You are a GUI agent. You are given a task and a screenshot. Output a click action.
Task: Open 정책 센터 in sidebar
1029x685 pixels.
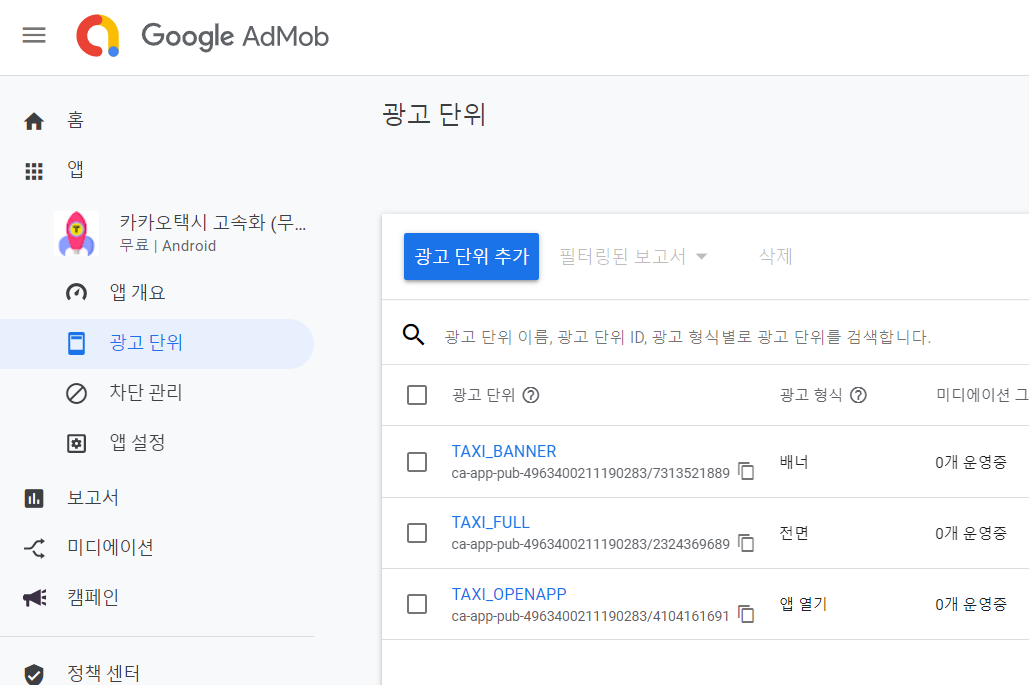(x=103, y=673)
